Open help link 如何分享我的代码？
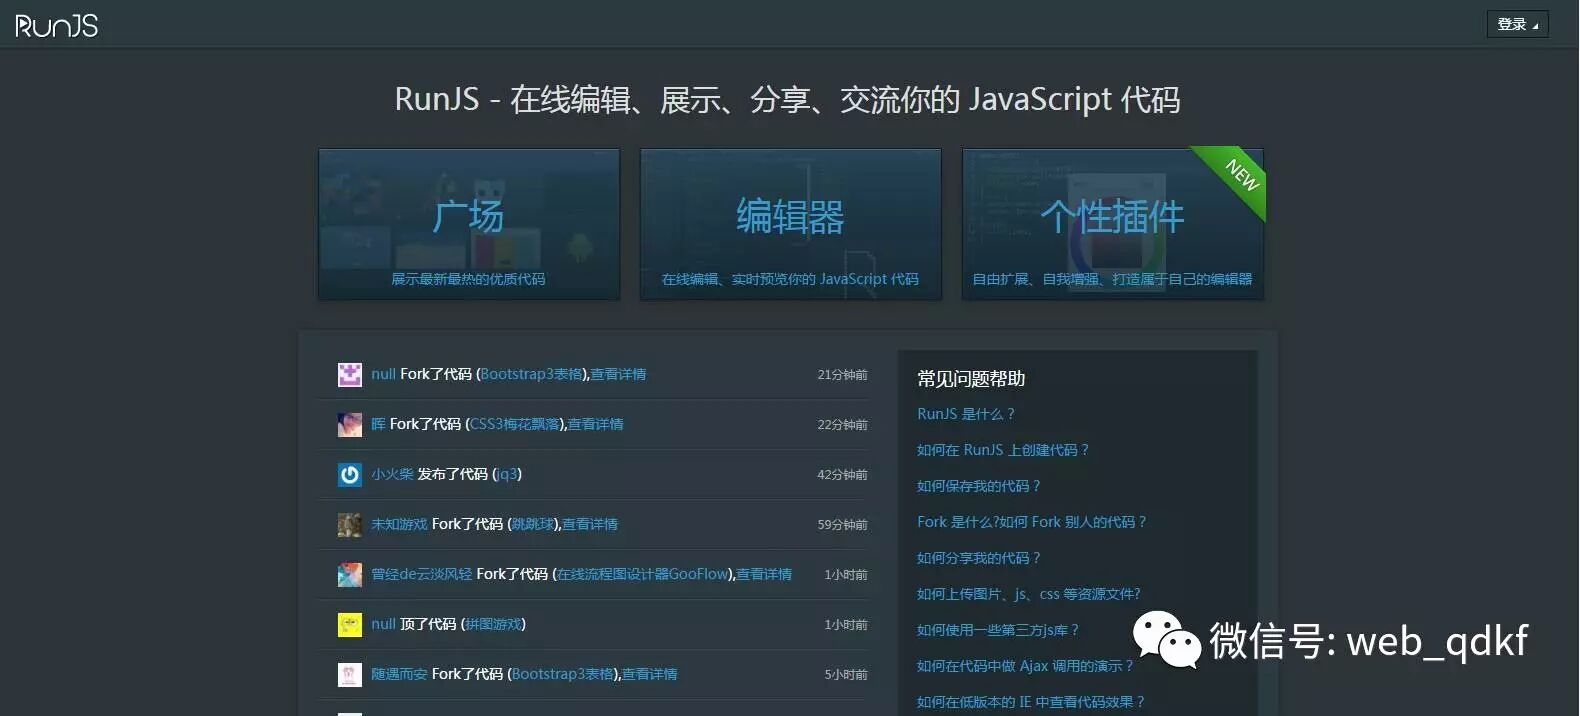This screenshot has width=1580, height=716. 979,558
